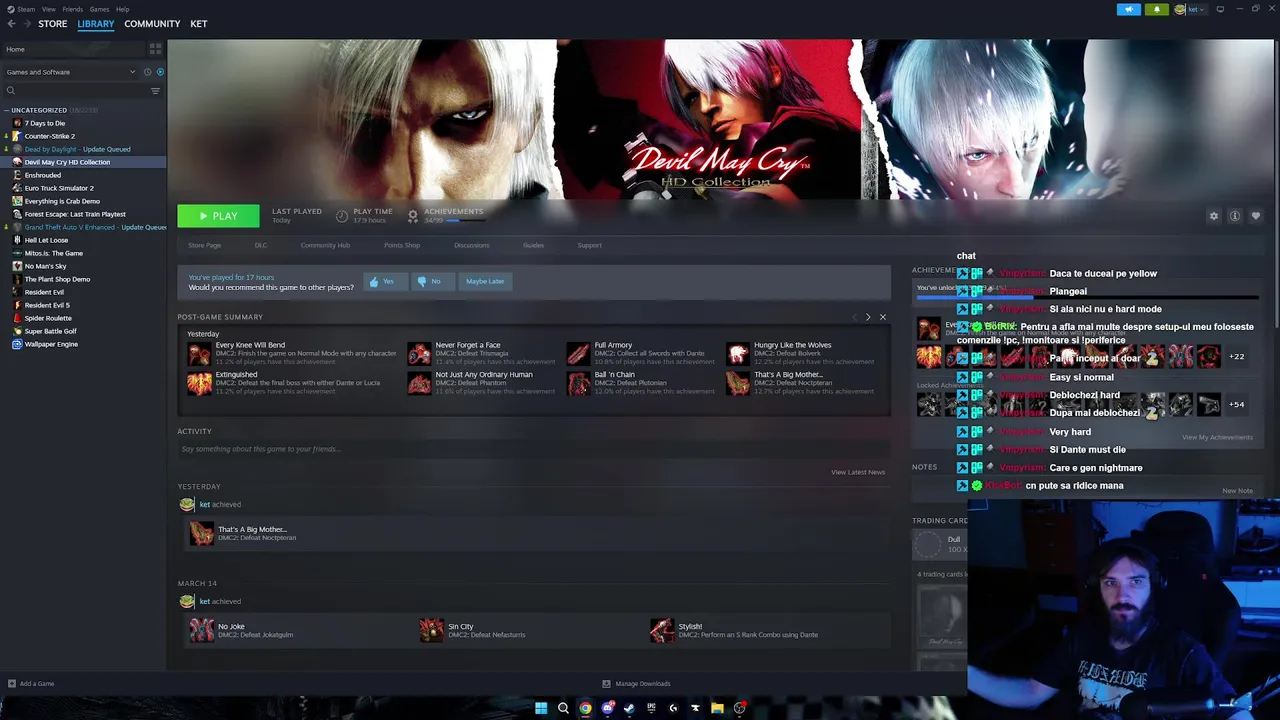Open Google Chrome from the taskbar

[x=585, y=708]
